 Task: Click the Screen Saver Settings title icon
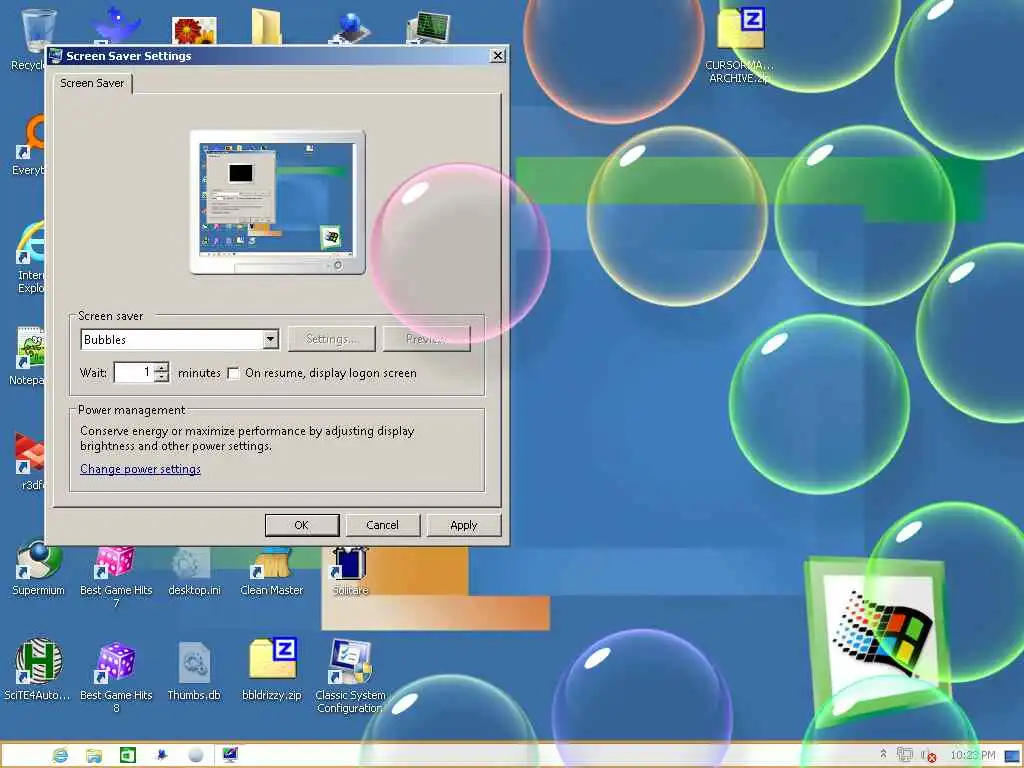pyautogui.click(x=56, y=56)
